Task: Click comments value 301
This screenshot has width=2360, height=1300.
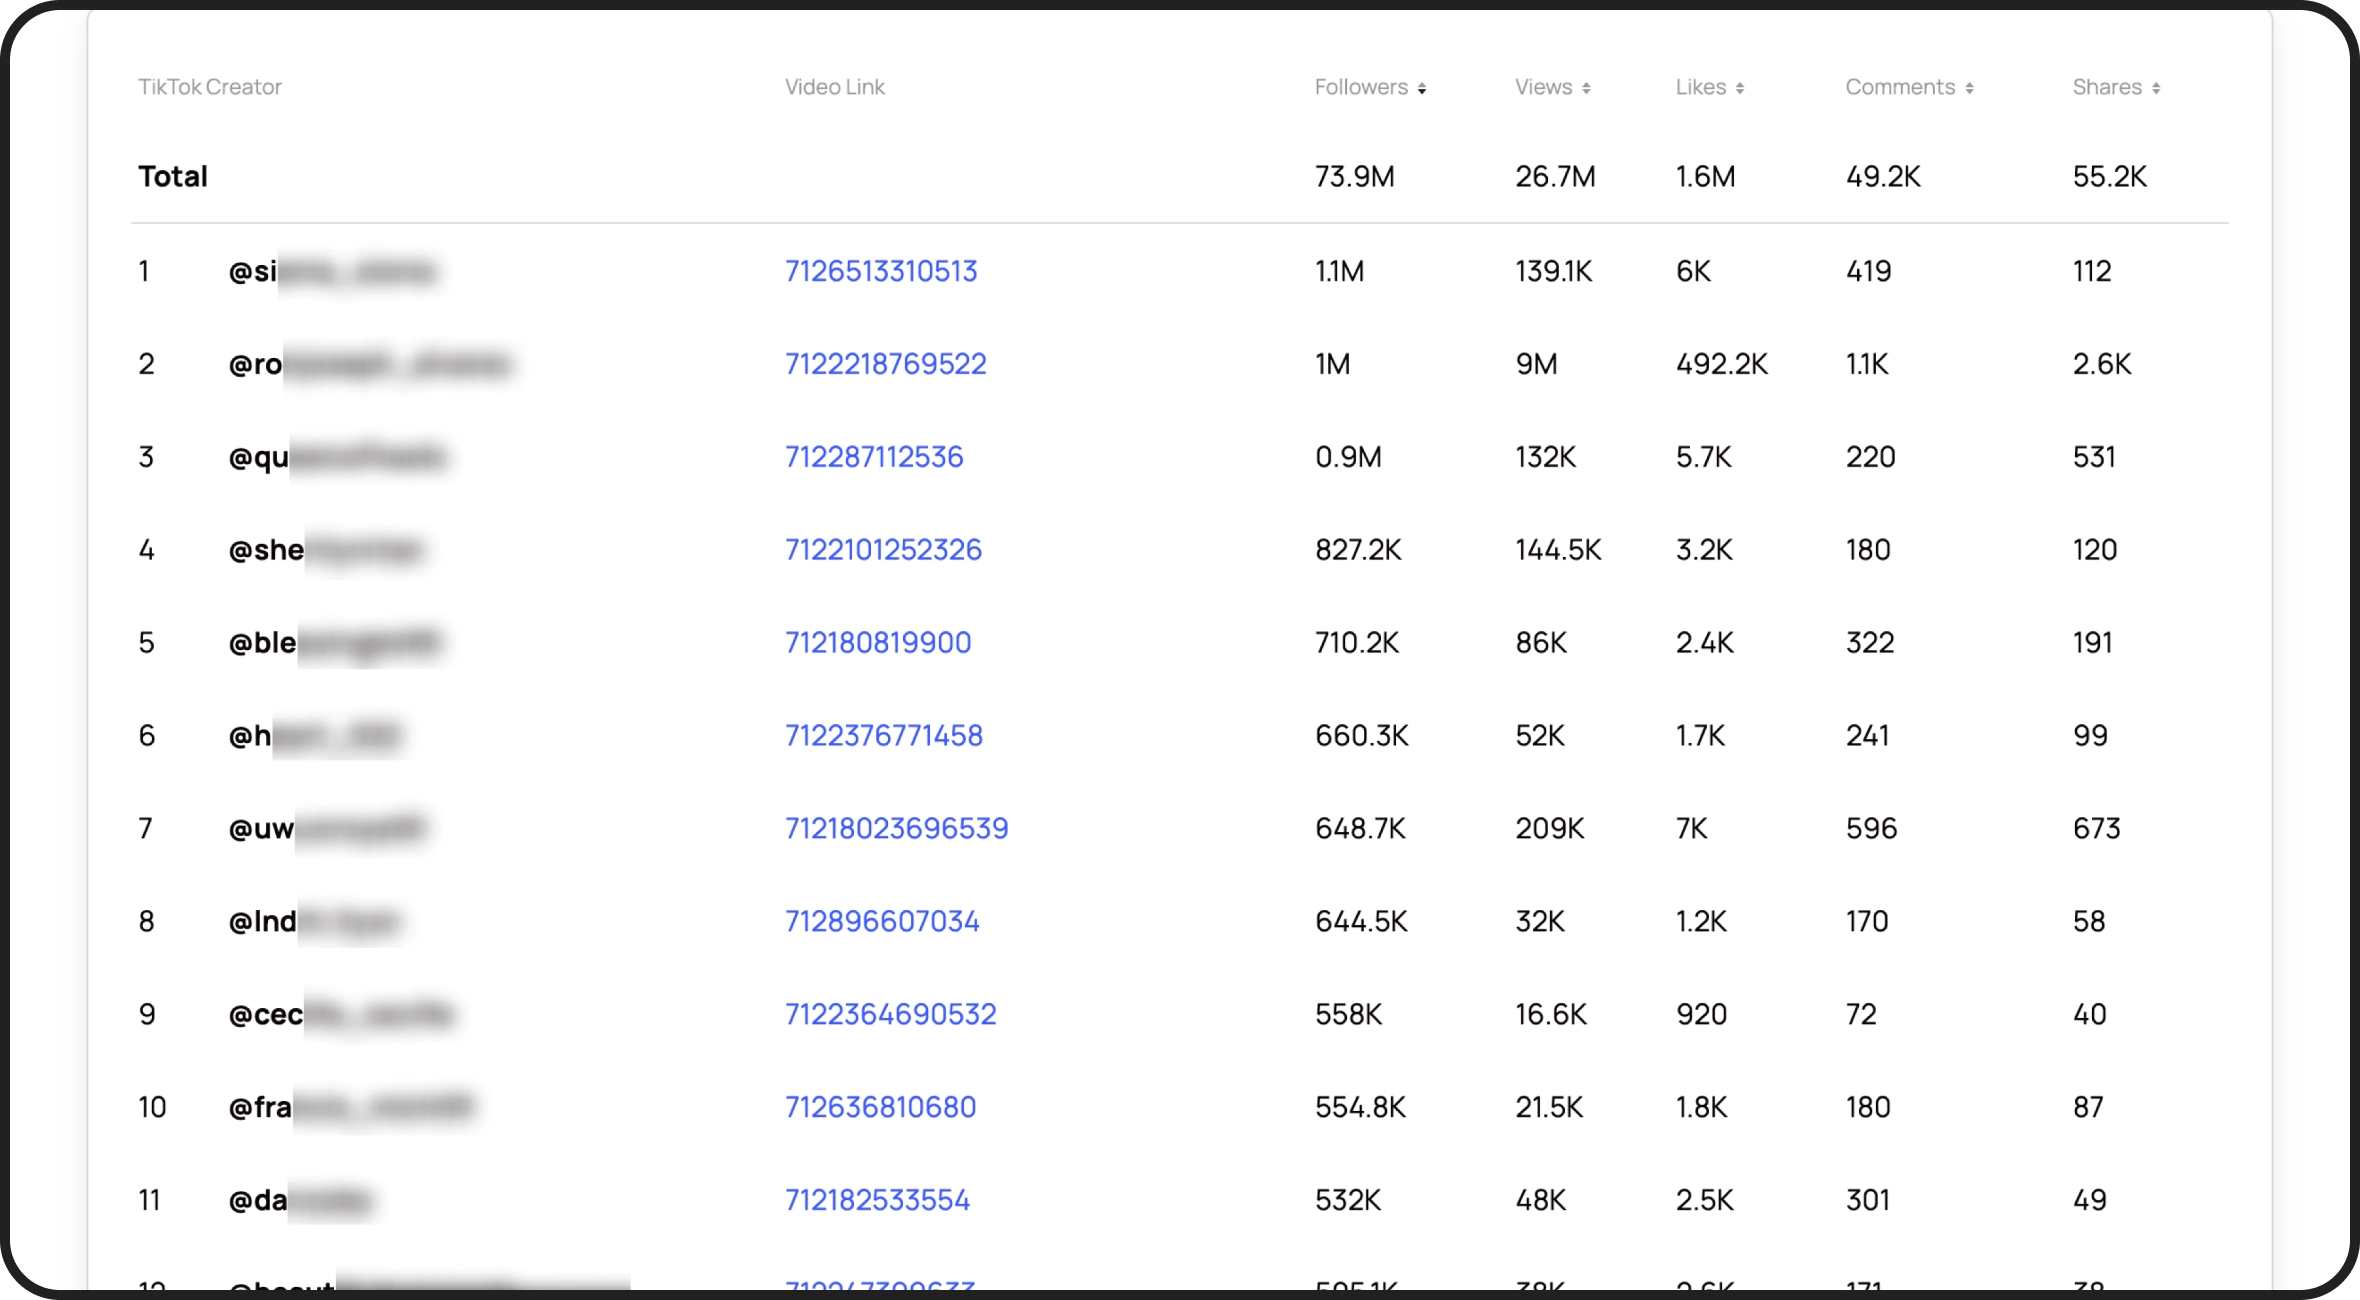Action: click(x=1868, y=1200)
